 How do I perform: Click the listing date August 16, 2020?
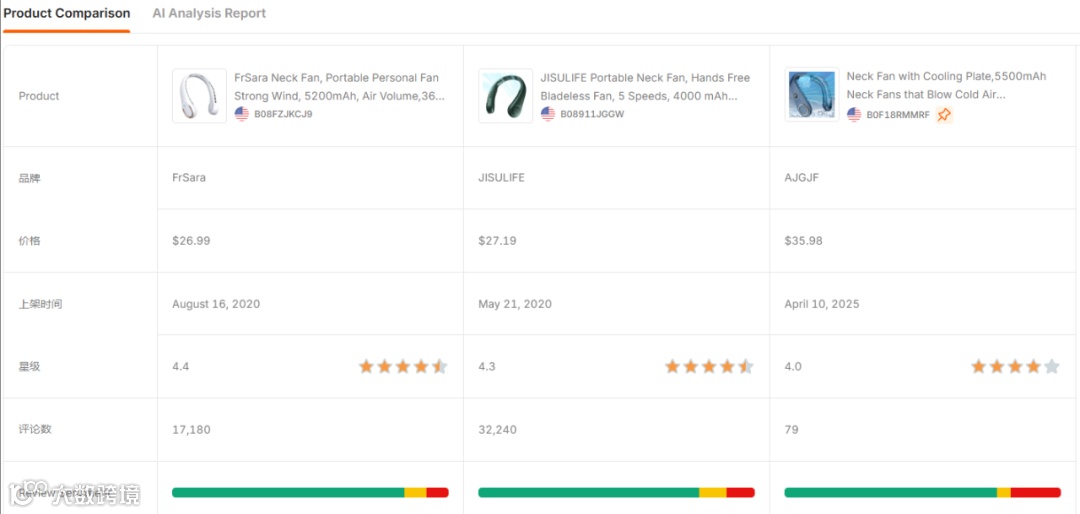coord(216,304)
